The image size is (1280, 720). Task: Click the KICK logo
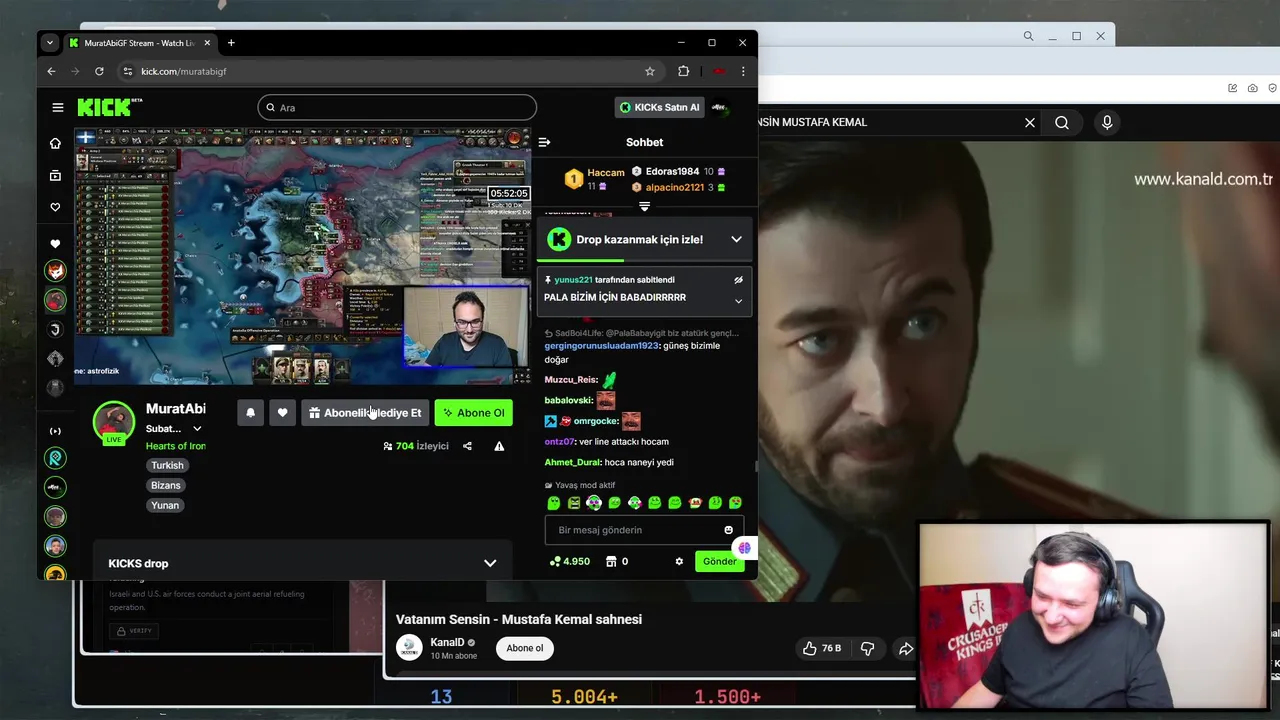(x=104, y=107)
